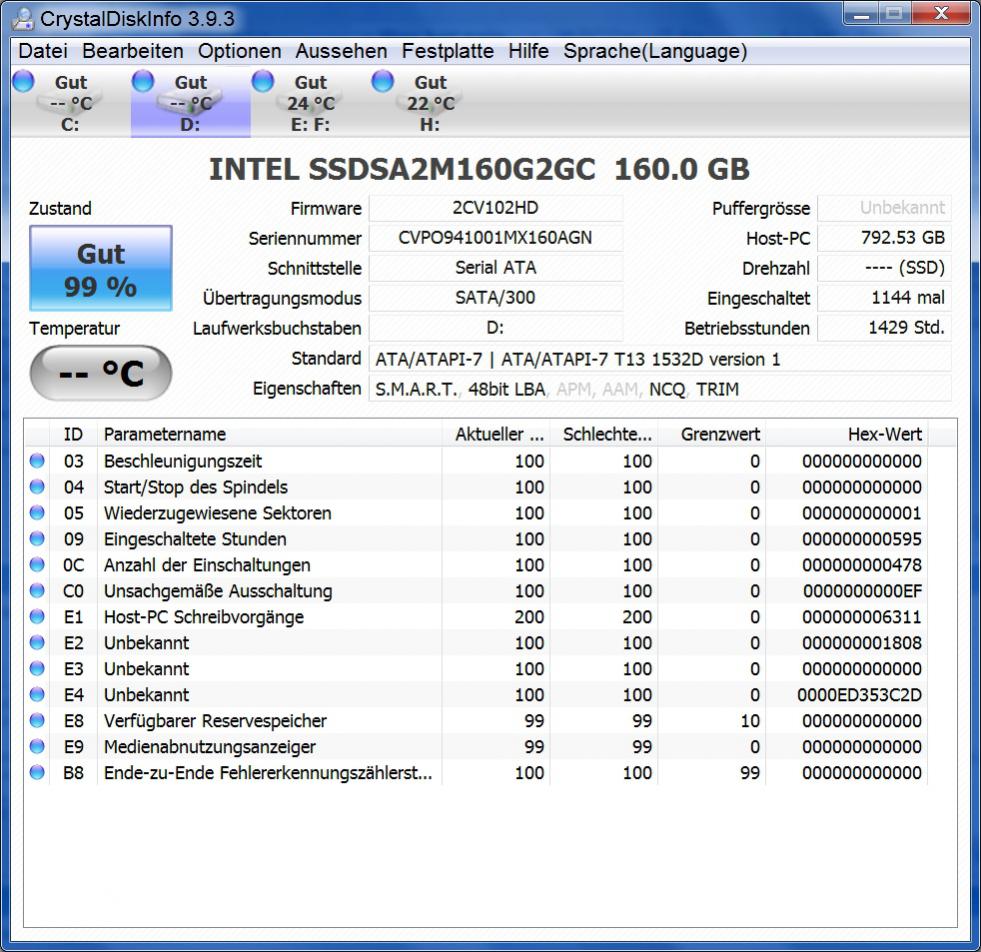Click status icon for Beschleunigungszeit row
The width and height of the screenshot is (981, 952).
click(38, 461)
